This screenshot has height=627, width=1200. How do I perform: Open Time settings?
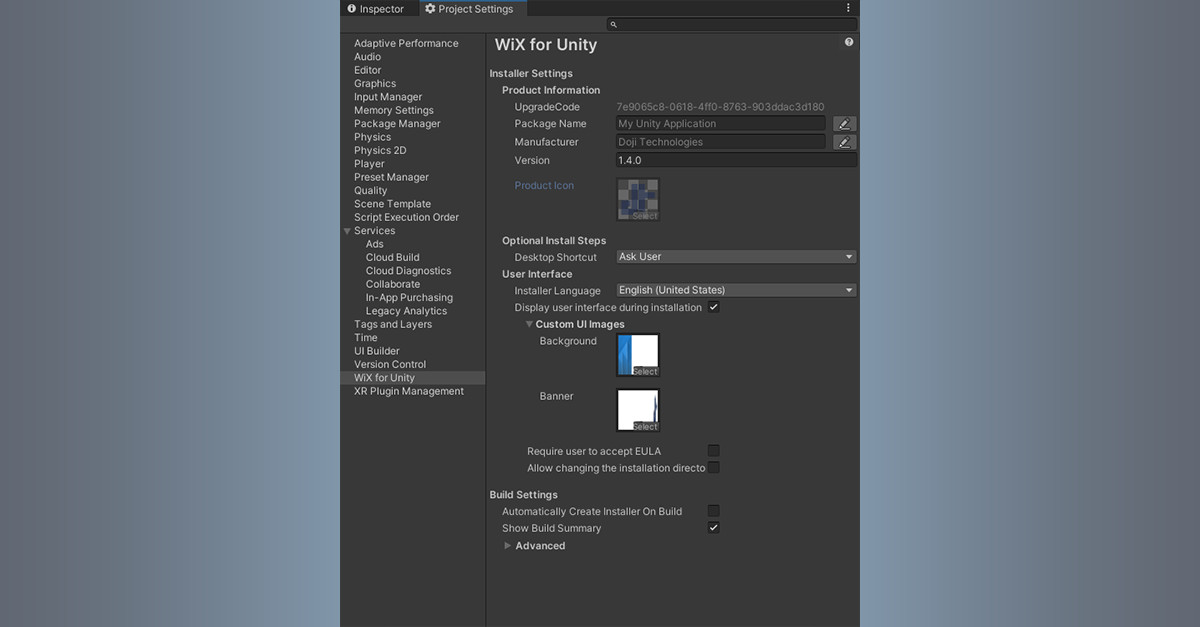point(366,338)
